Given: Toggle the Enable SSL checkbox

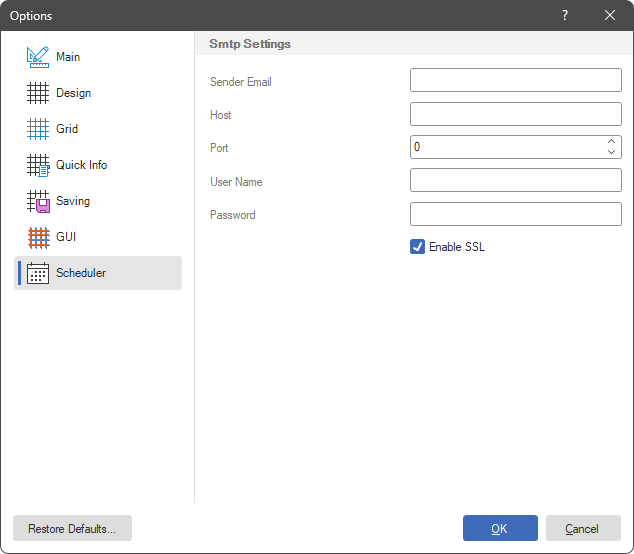Looking at the screenshot, I should [418, 247].
